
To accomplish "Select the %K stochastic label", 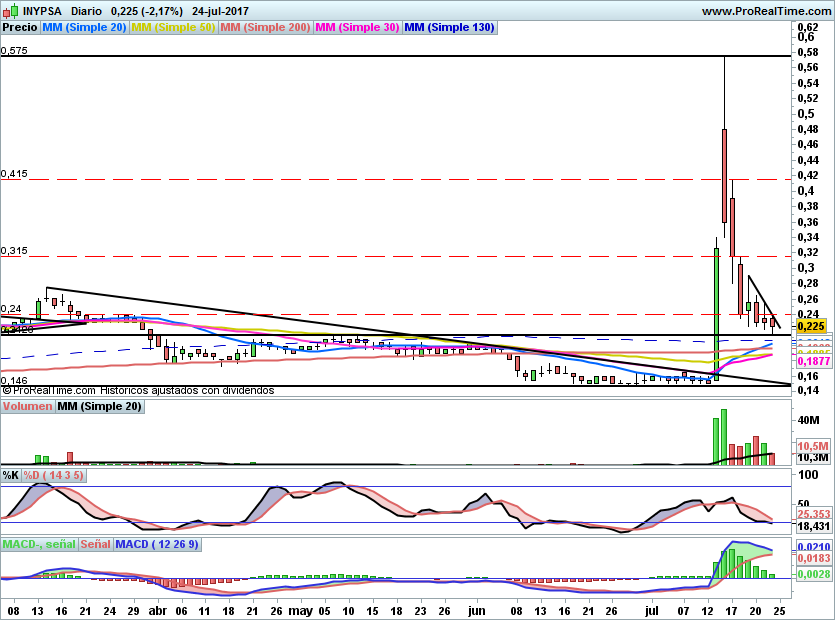I will 11,475.
